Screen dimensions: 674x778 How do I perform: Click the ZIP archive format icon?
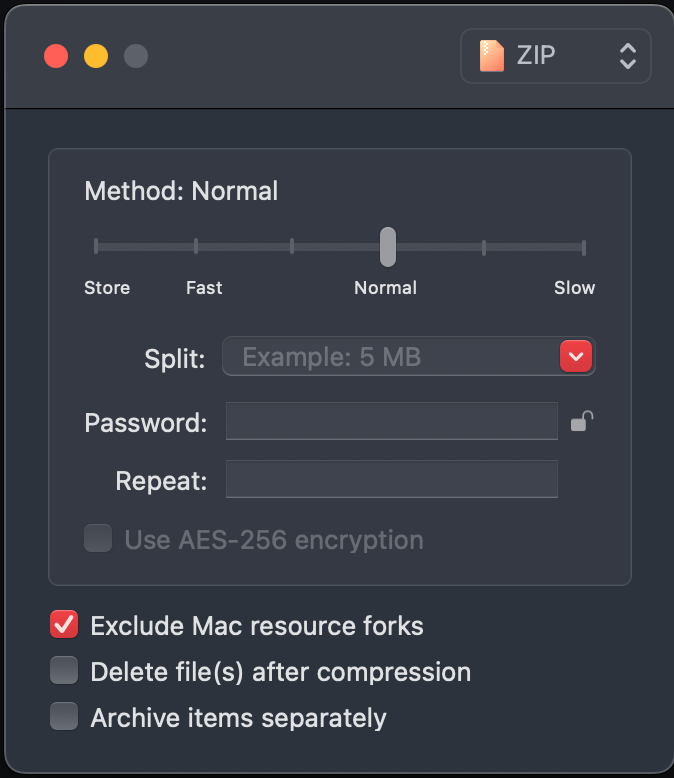click(491, 56)
